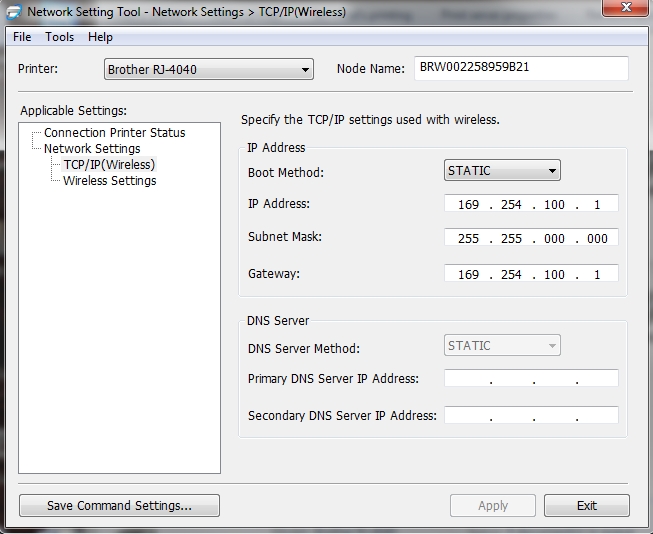Click the Exit button
The image size is (653, 534).
pyautogui.click(x=586, y=505)
